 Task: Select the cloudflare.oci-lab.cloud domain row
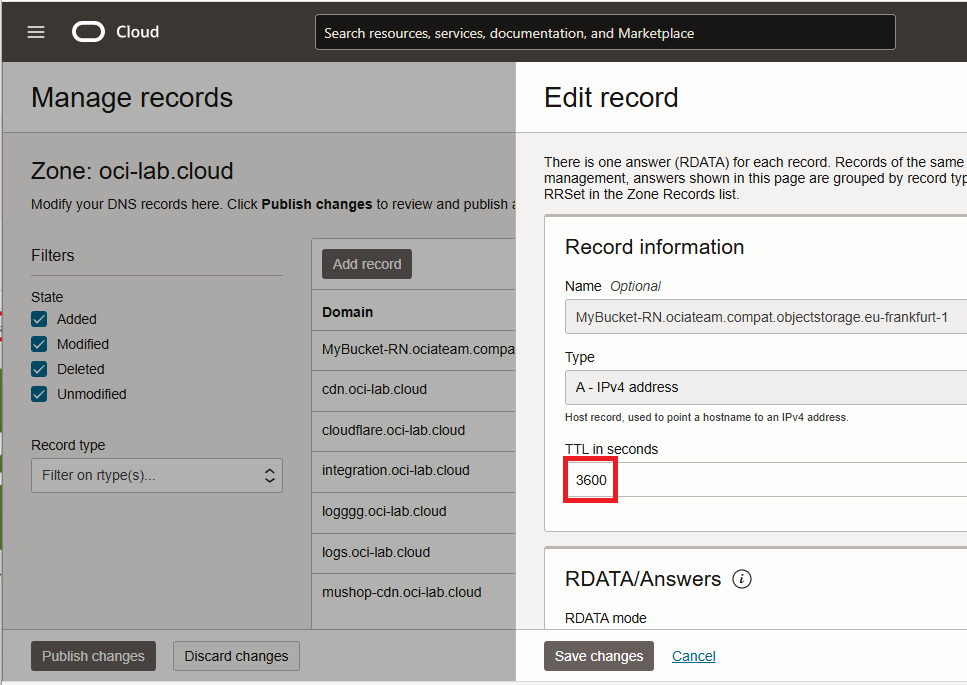pyautogui.click(x=393, y=430)
